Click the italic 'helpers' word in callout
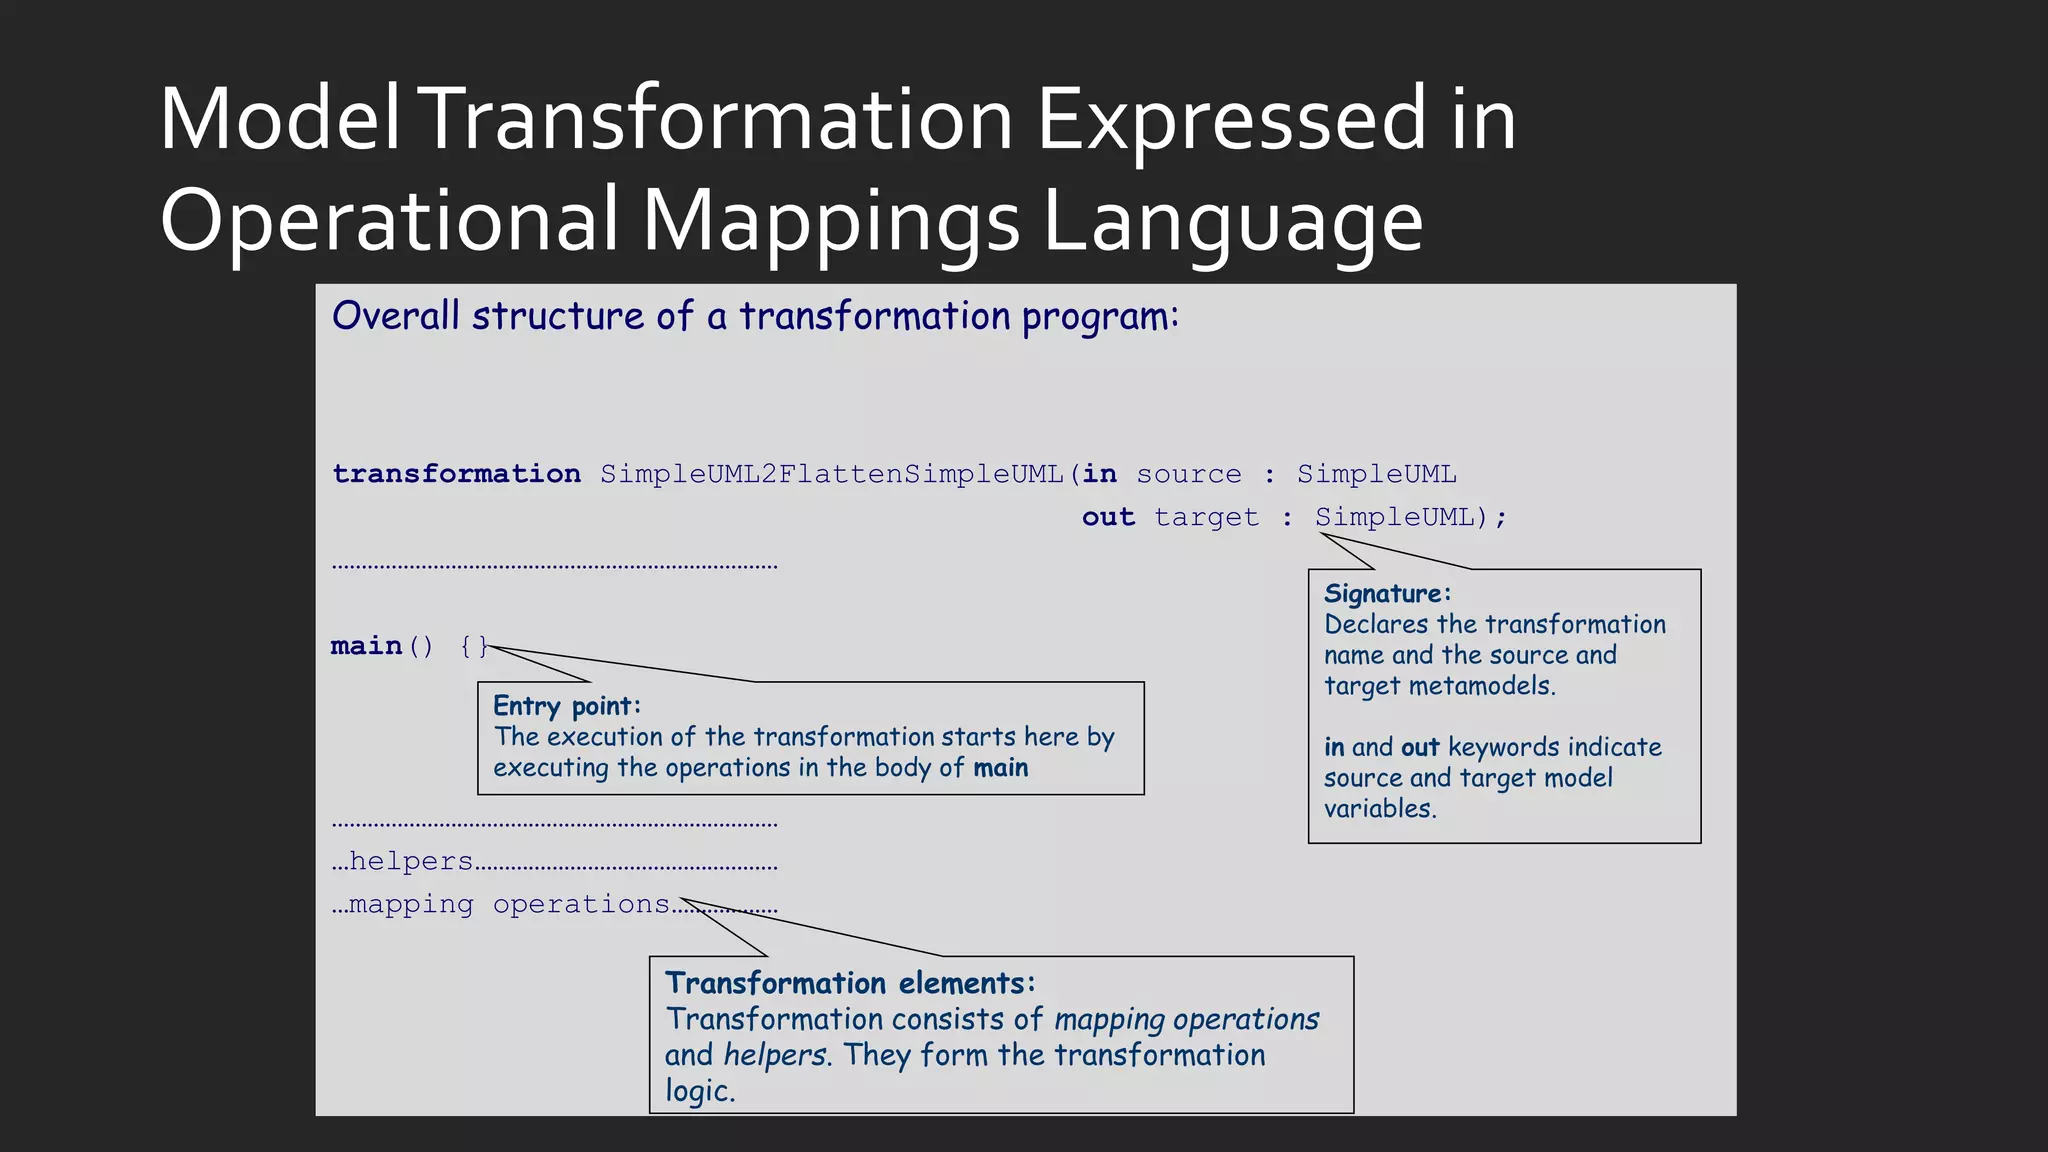This screenshot has width=2048, height=1152. (x=775, y=1055)
